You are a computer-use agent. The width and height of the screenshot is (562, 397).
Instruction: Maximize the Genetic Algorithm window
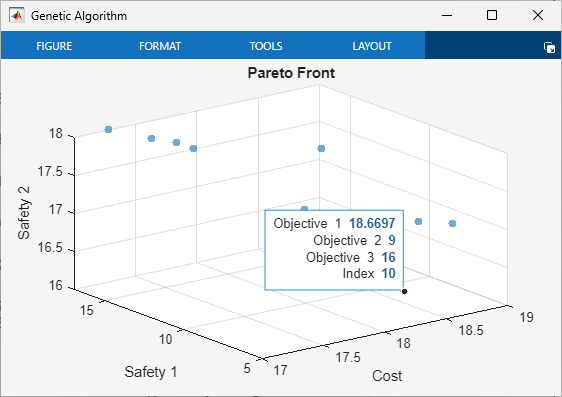coord(492,15)
